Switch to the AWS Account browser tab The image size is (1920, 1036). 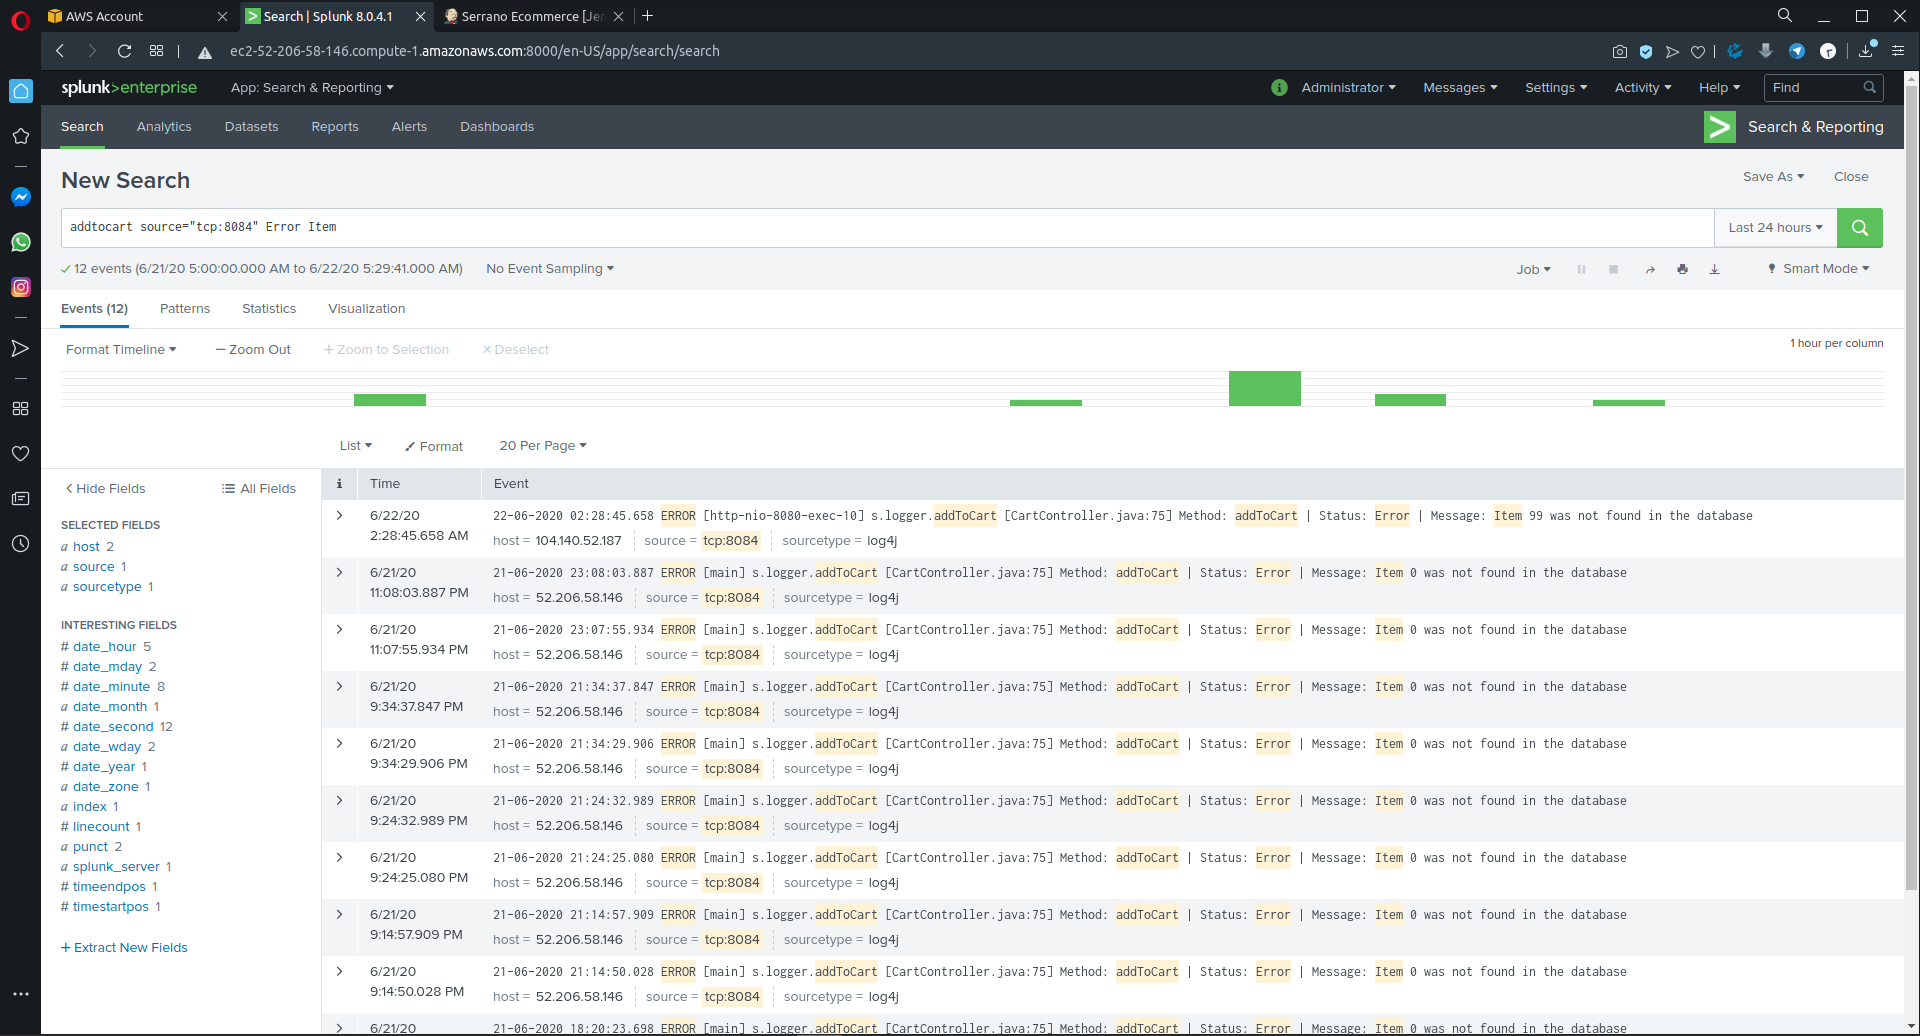click(x=137, y=16)
